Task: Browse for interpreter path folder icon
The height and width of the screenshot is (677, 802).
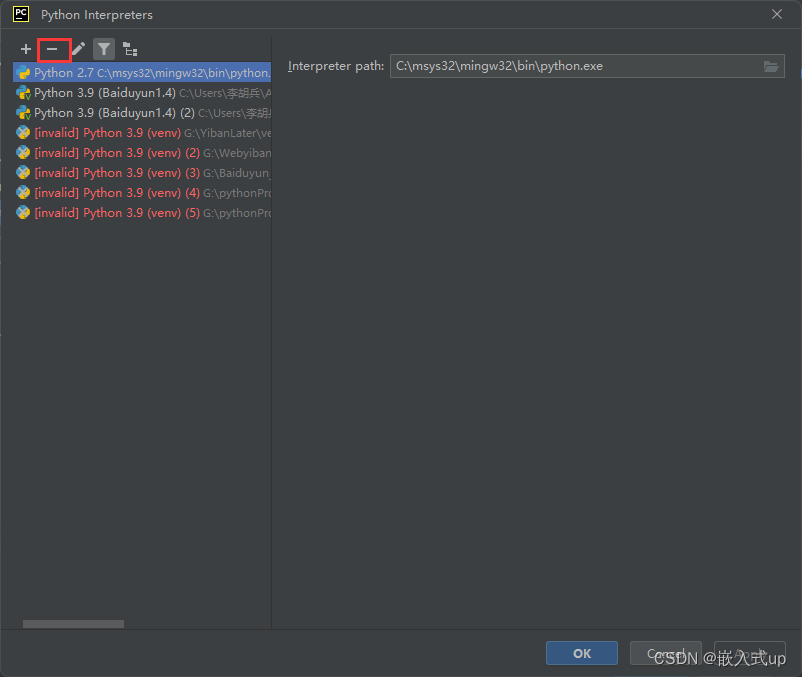Action: (x=771, y=66)
